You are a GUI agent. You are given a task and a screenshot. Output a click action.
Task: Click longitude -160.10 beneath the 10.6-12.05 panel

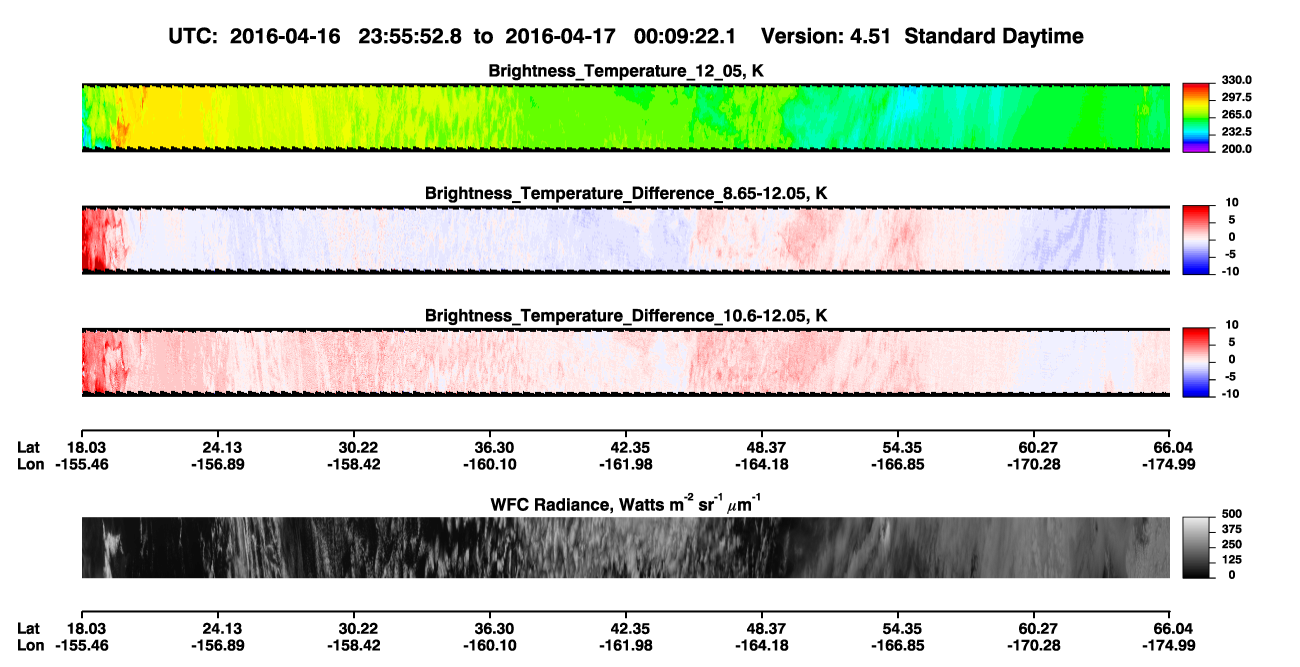coord(490,464)
